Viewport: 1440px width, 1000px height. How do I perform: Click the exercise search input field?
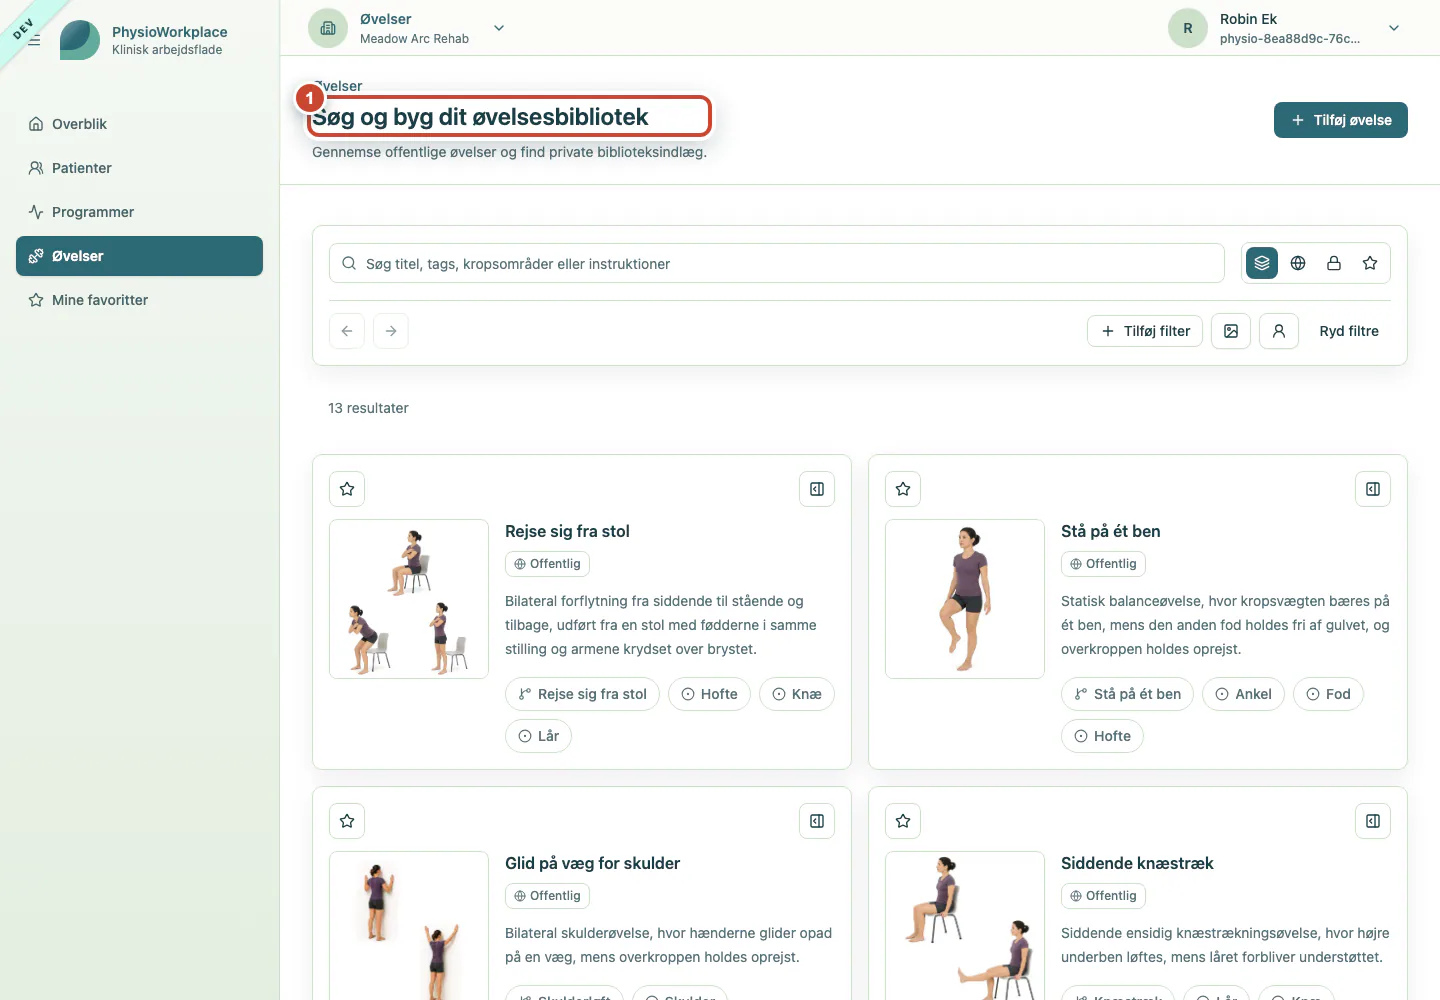tap(777, 263)
